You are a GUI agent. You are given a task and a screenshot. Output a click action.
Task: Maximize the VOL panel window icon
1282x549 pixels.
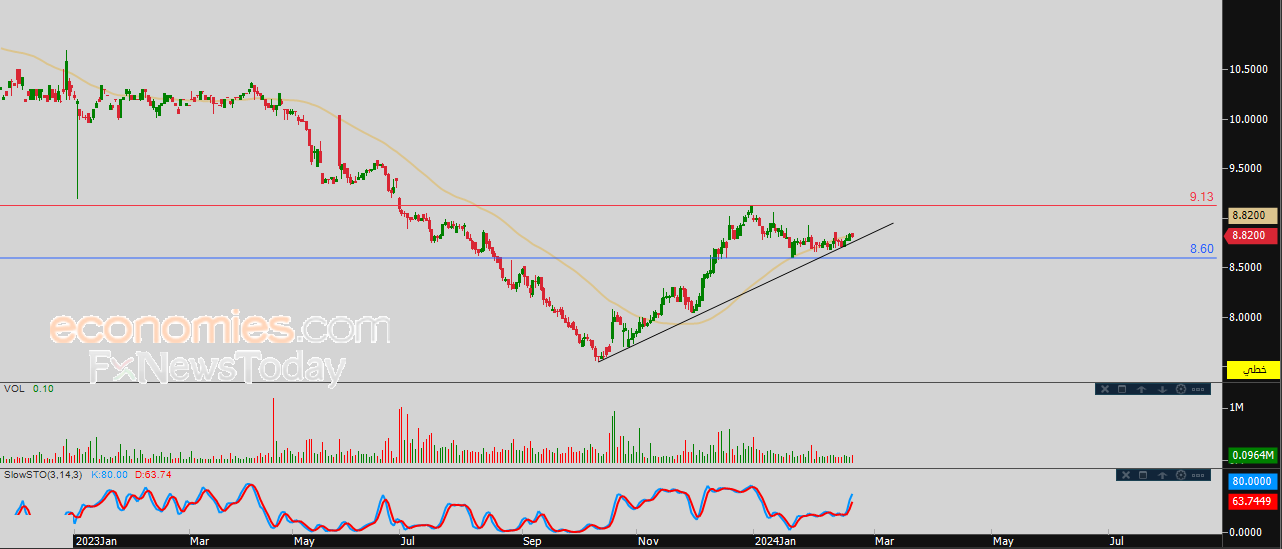[x=1122, y=389]
